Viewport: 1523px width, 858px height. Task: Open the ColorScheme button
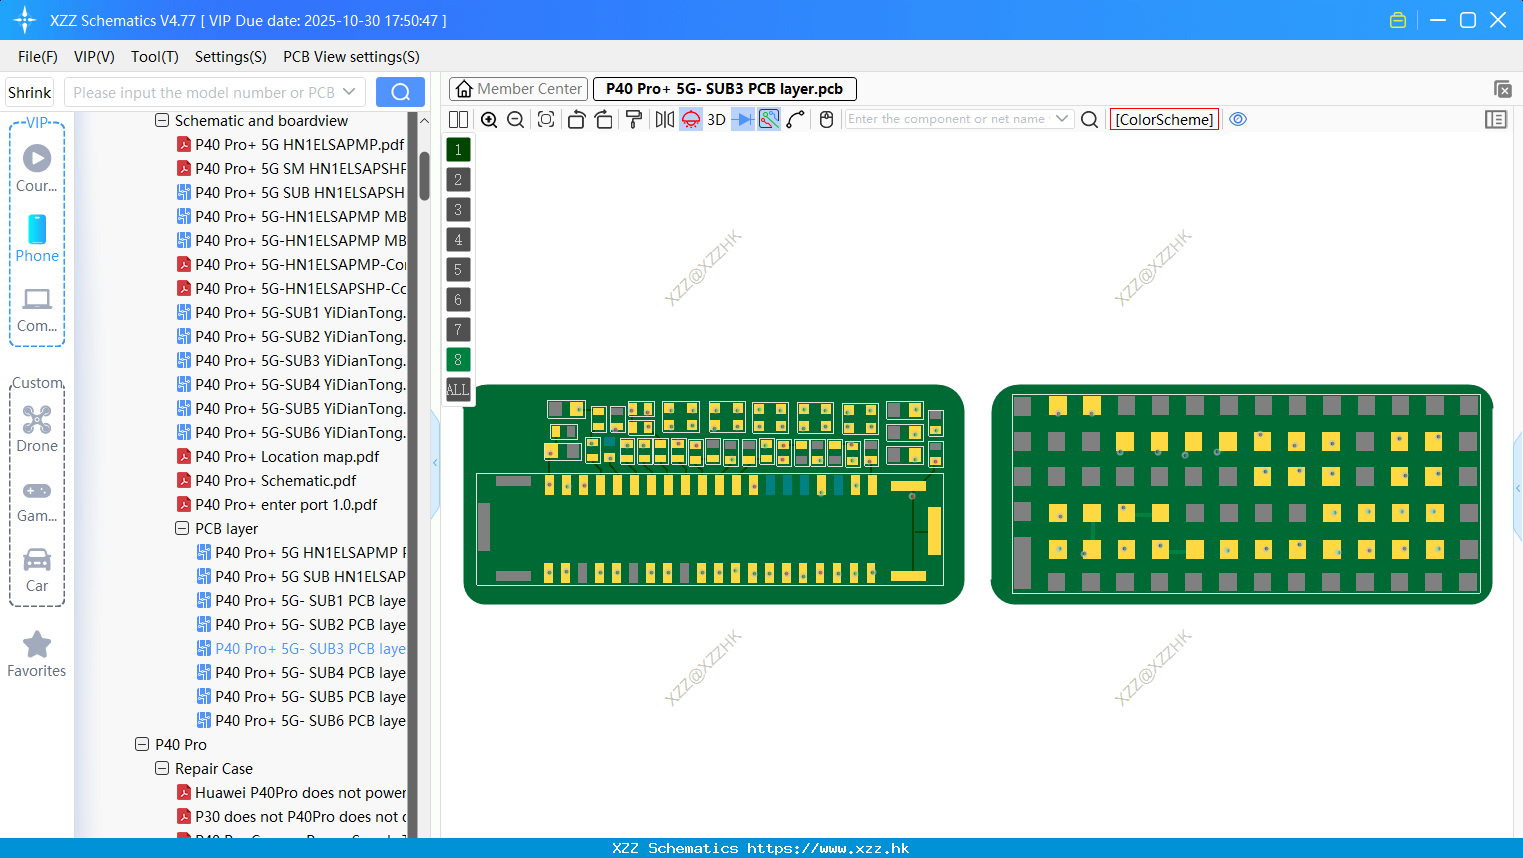click(x=1164, y=119)
